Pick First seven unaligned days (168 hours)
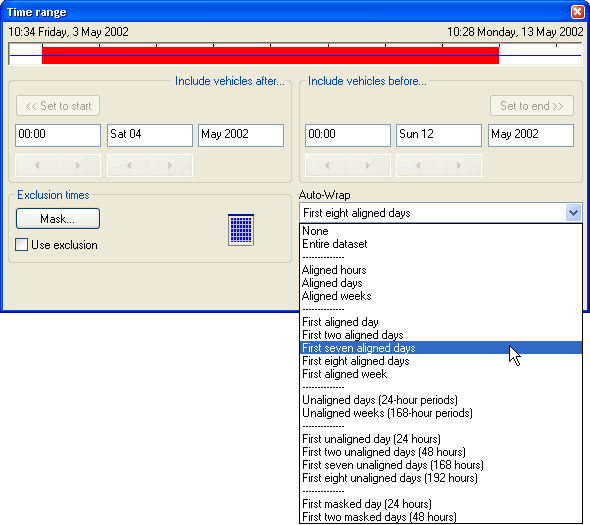590x525 pixels. tap(441, 465)
